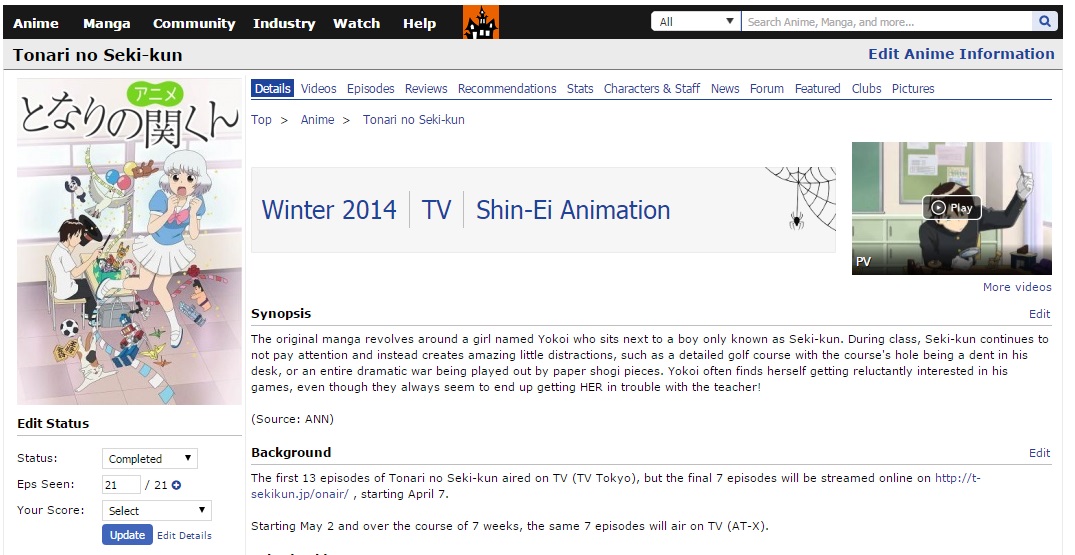Screen dimensions: 1075x555
Task: Open the Recommendations tab
Action: 507,88
